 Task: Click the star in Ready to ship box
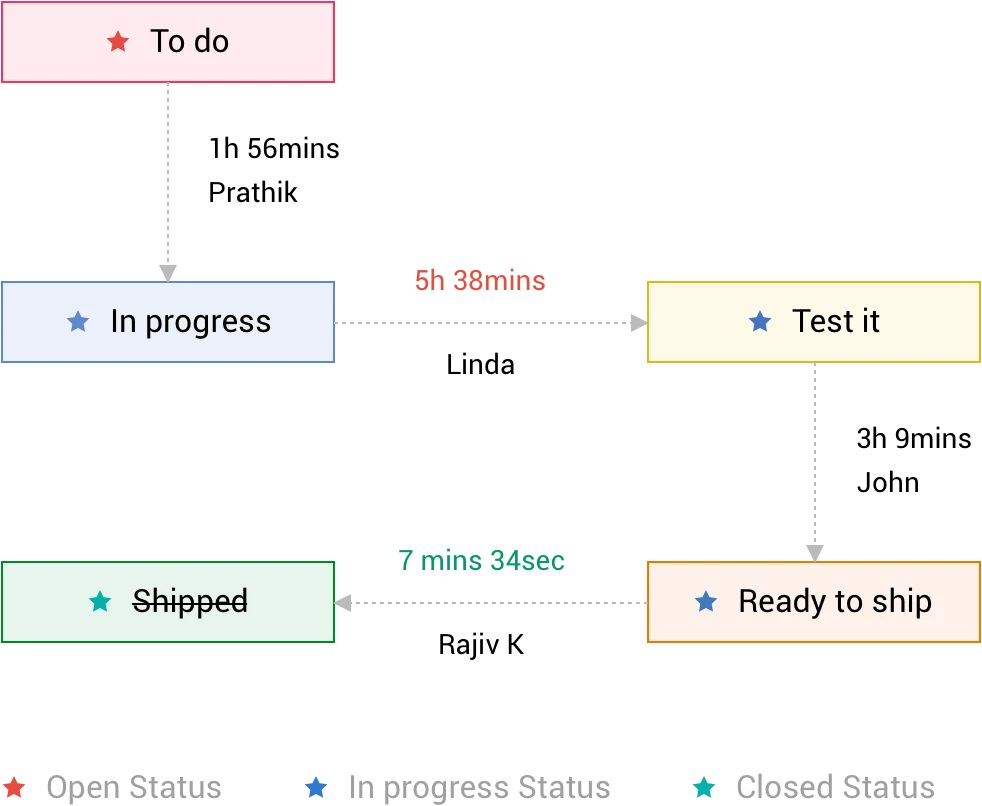pyautogui.click(x=706, y=602)
